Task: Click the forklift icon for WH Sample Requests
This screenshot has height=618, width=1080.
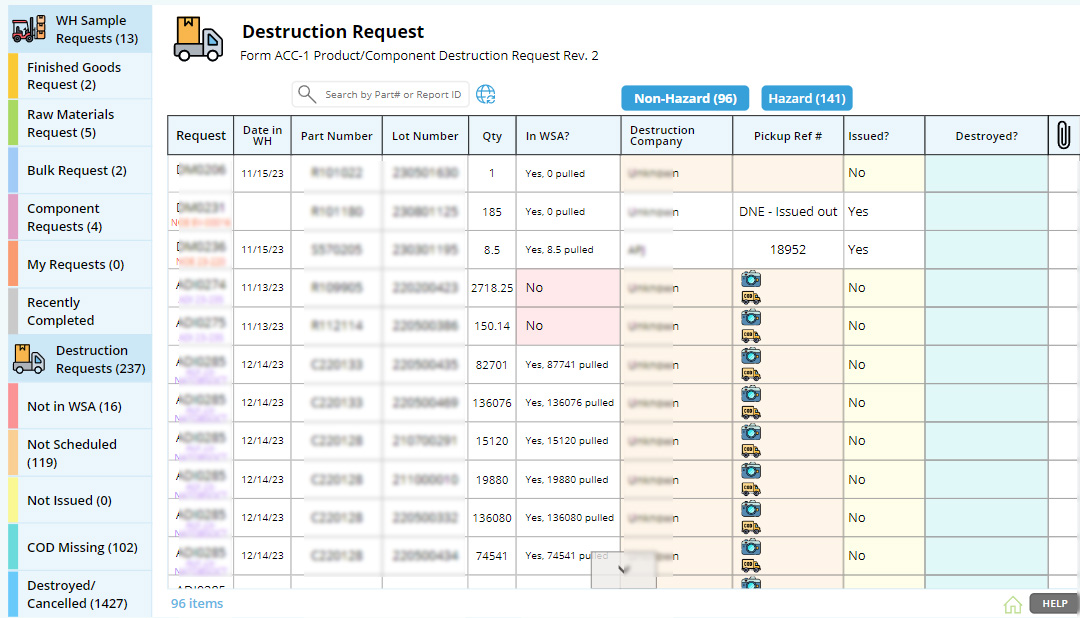Action: 29,29
